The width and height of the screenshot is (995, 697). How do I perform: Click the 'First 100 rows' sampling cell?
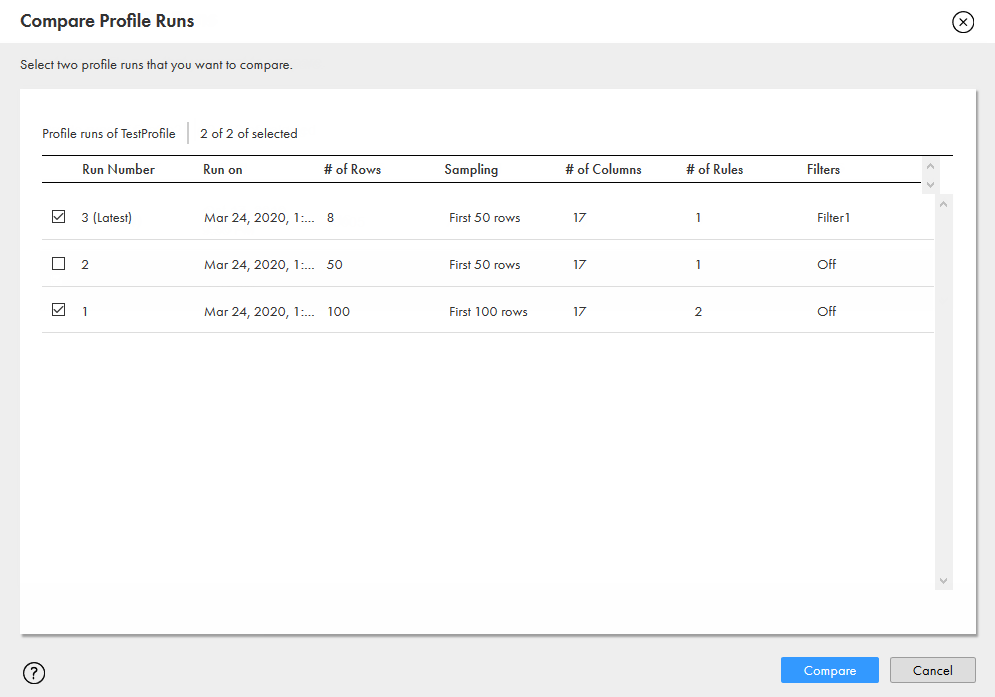pos(488,312)
